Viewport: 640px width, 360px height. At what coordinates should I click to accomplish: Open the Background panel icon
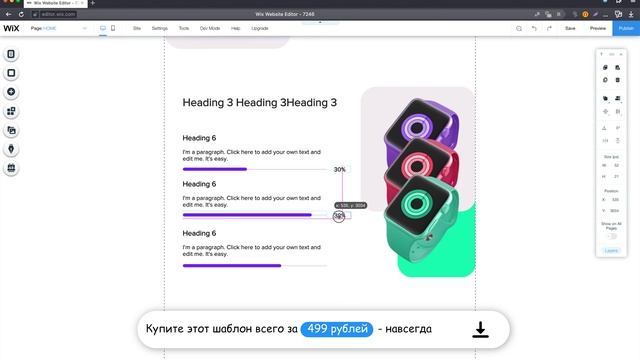(x=11, y=73)
